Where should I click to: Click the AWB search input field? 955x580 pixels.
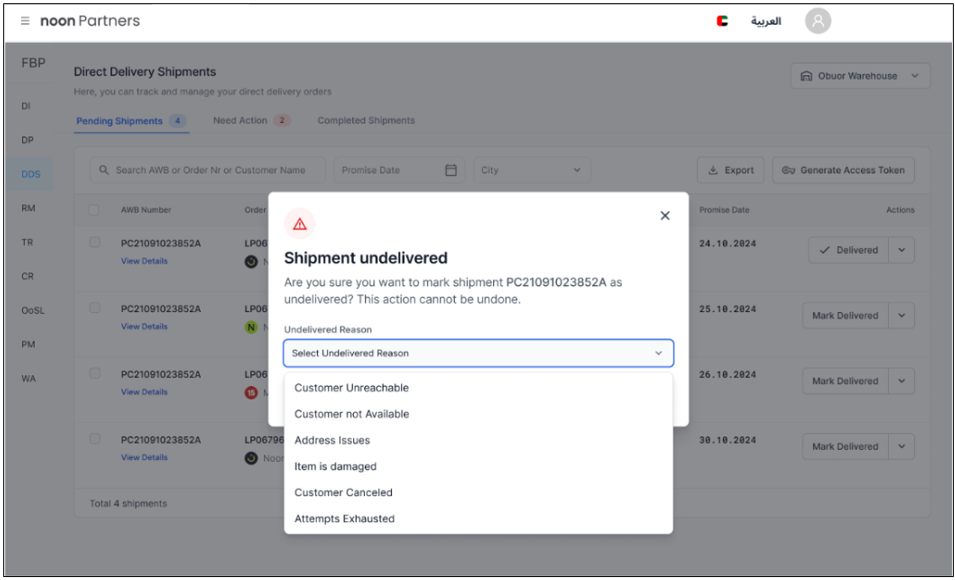(215, 170)
